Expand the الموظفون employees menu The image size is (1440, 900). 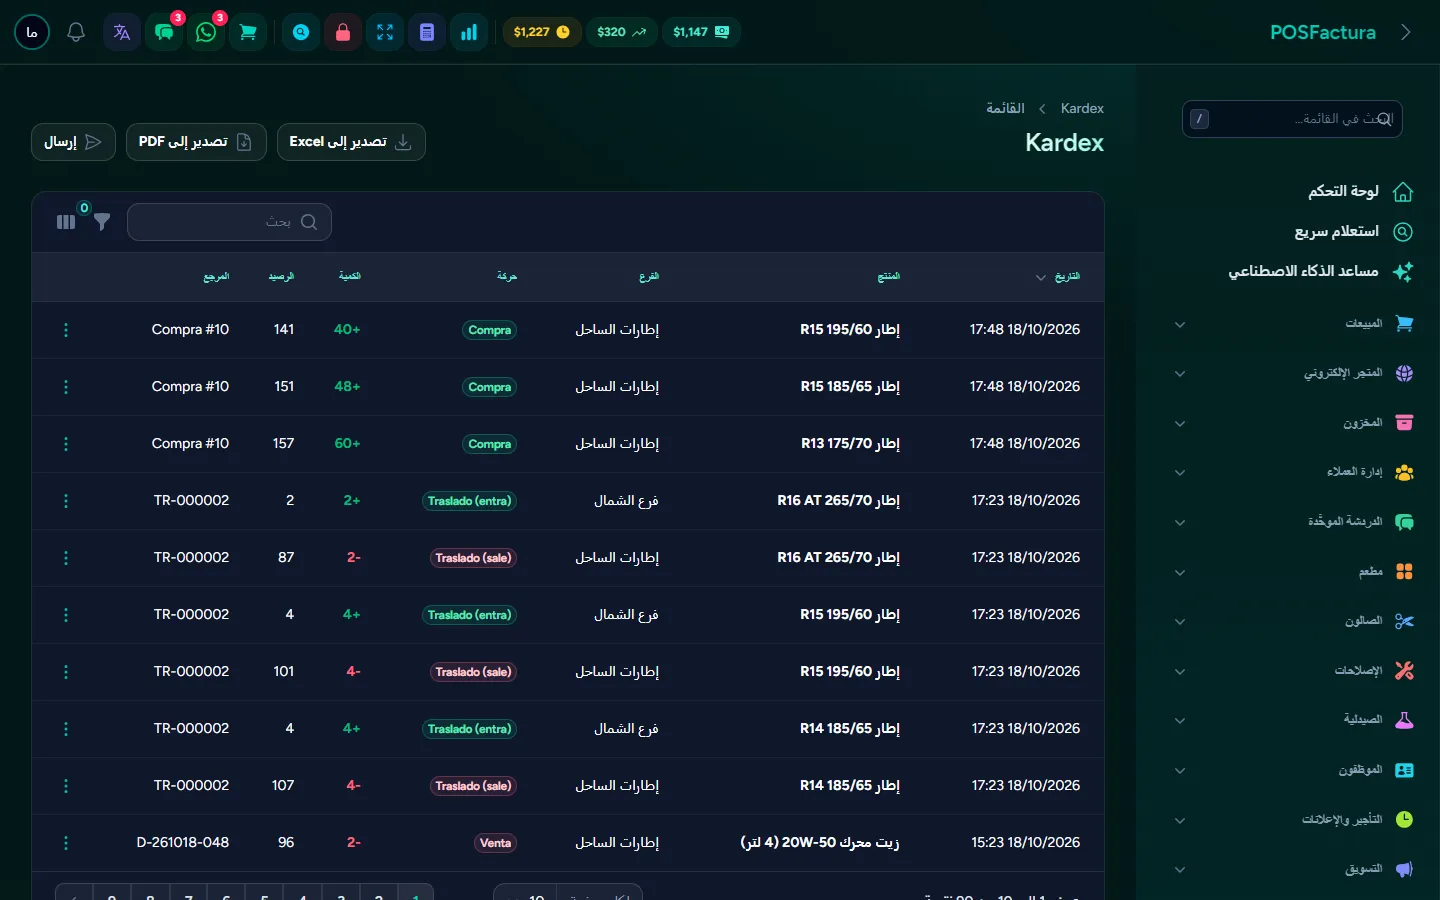pos(1292,770)
